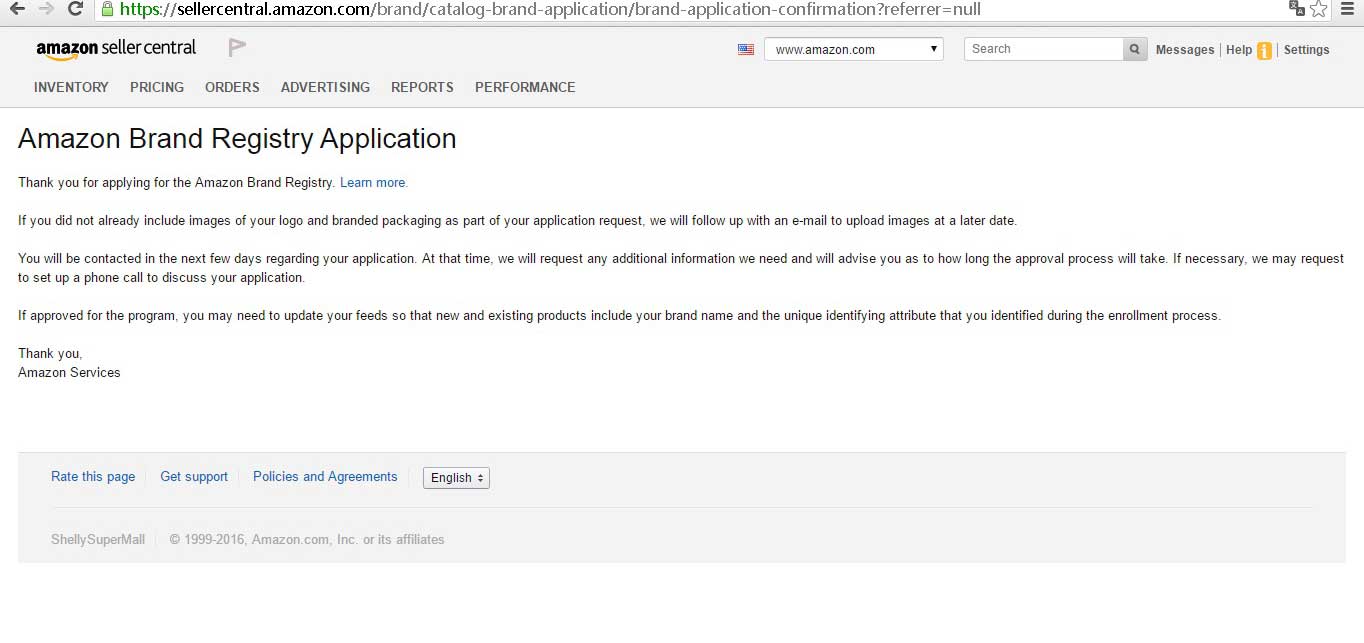Click the translate page icon in address bar

1297,9
